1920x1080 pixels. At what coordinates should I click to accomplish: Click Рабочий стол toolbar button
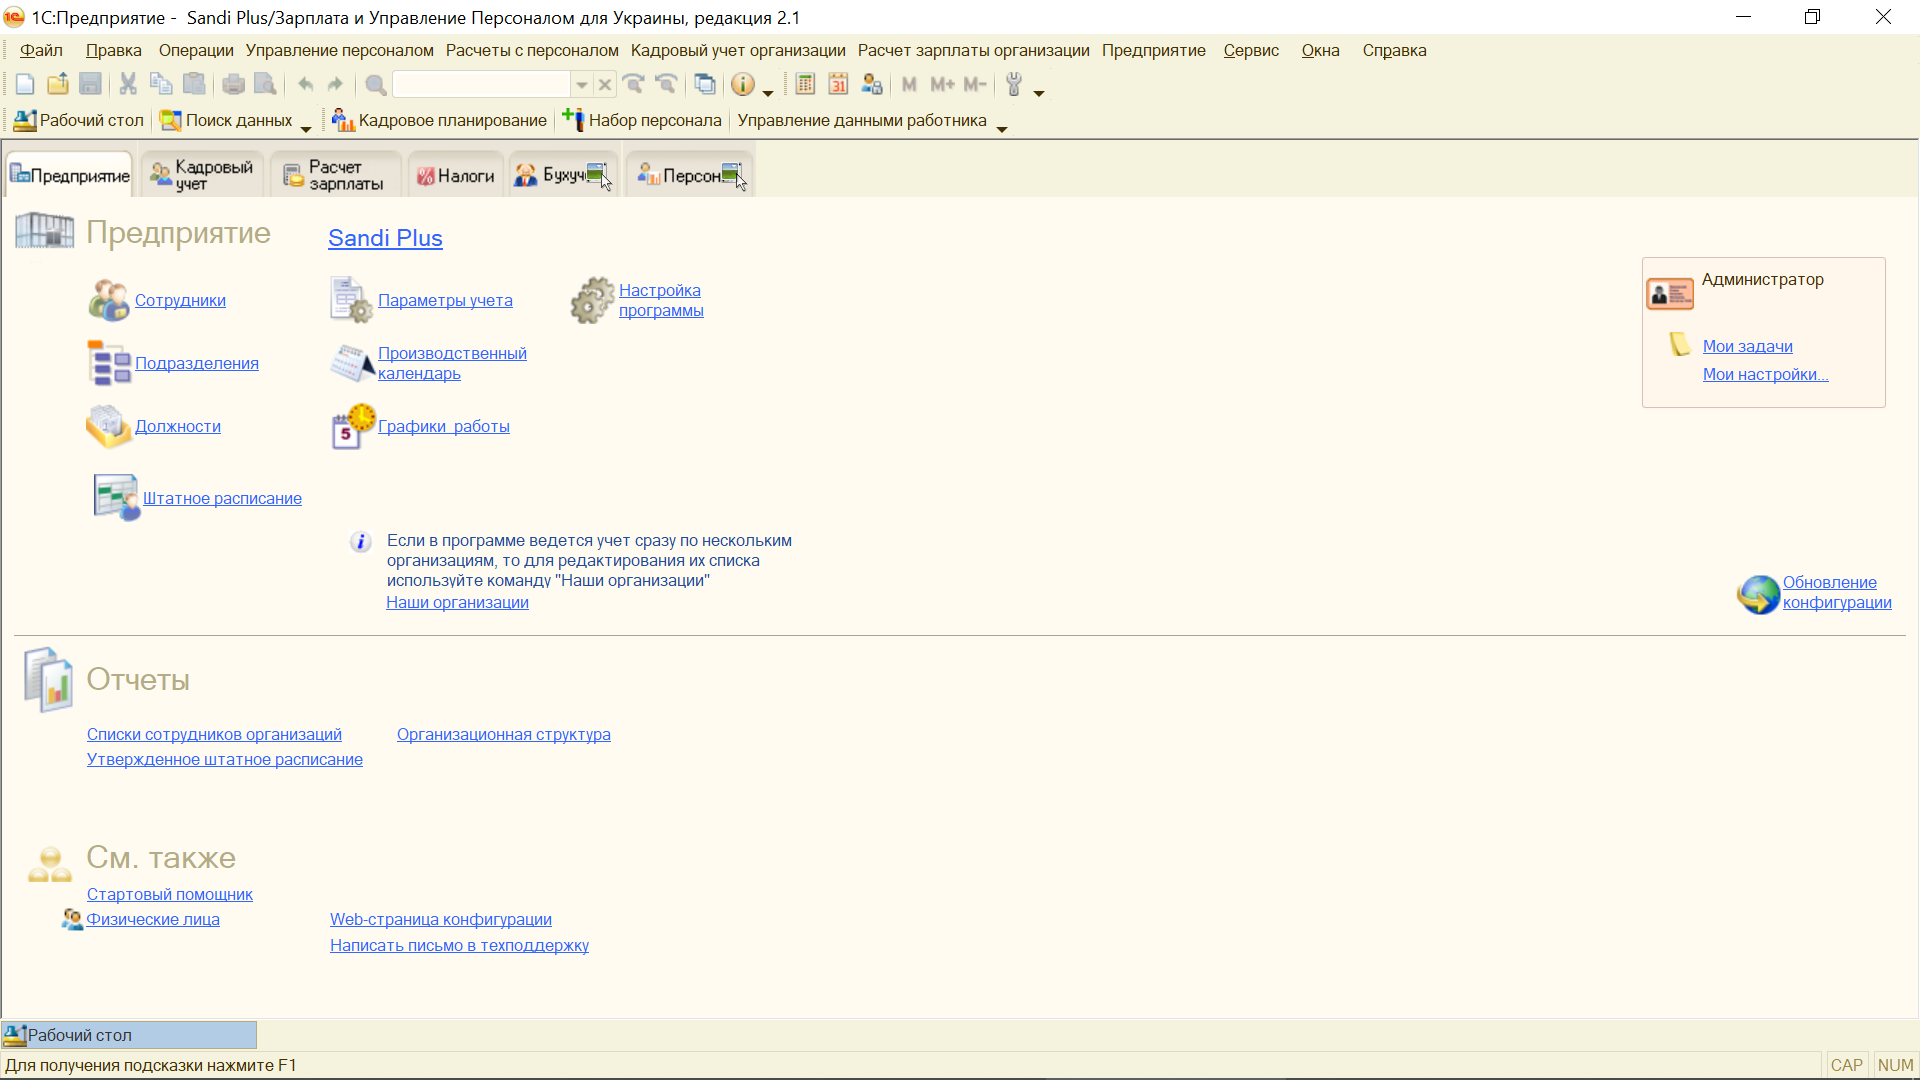[x=79, y=120]
